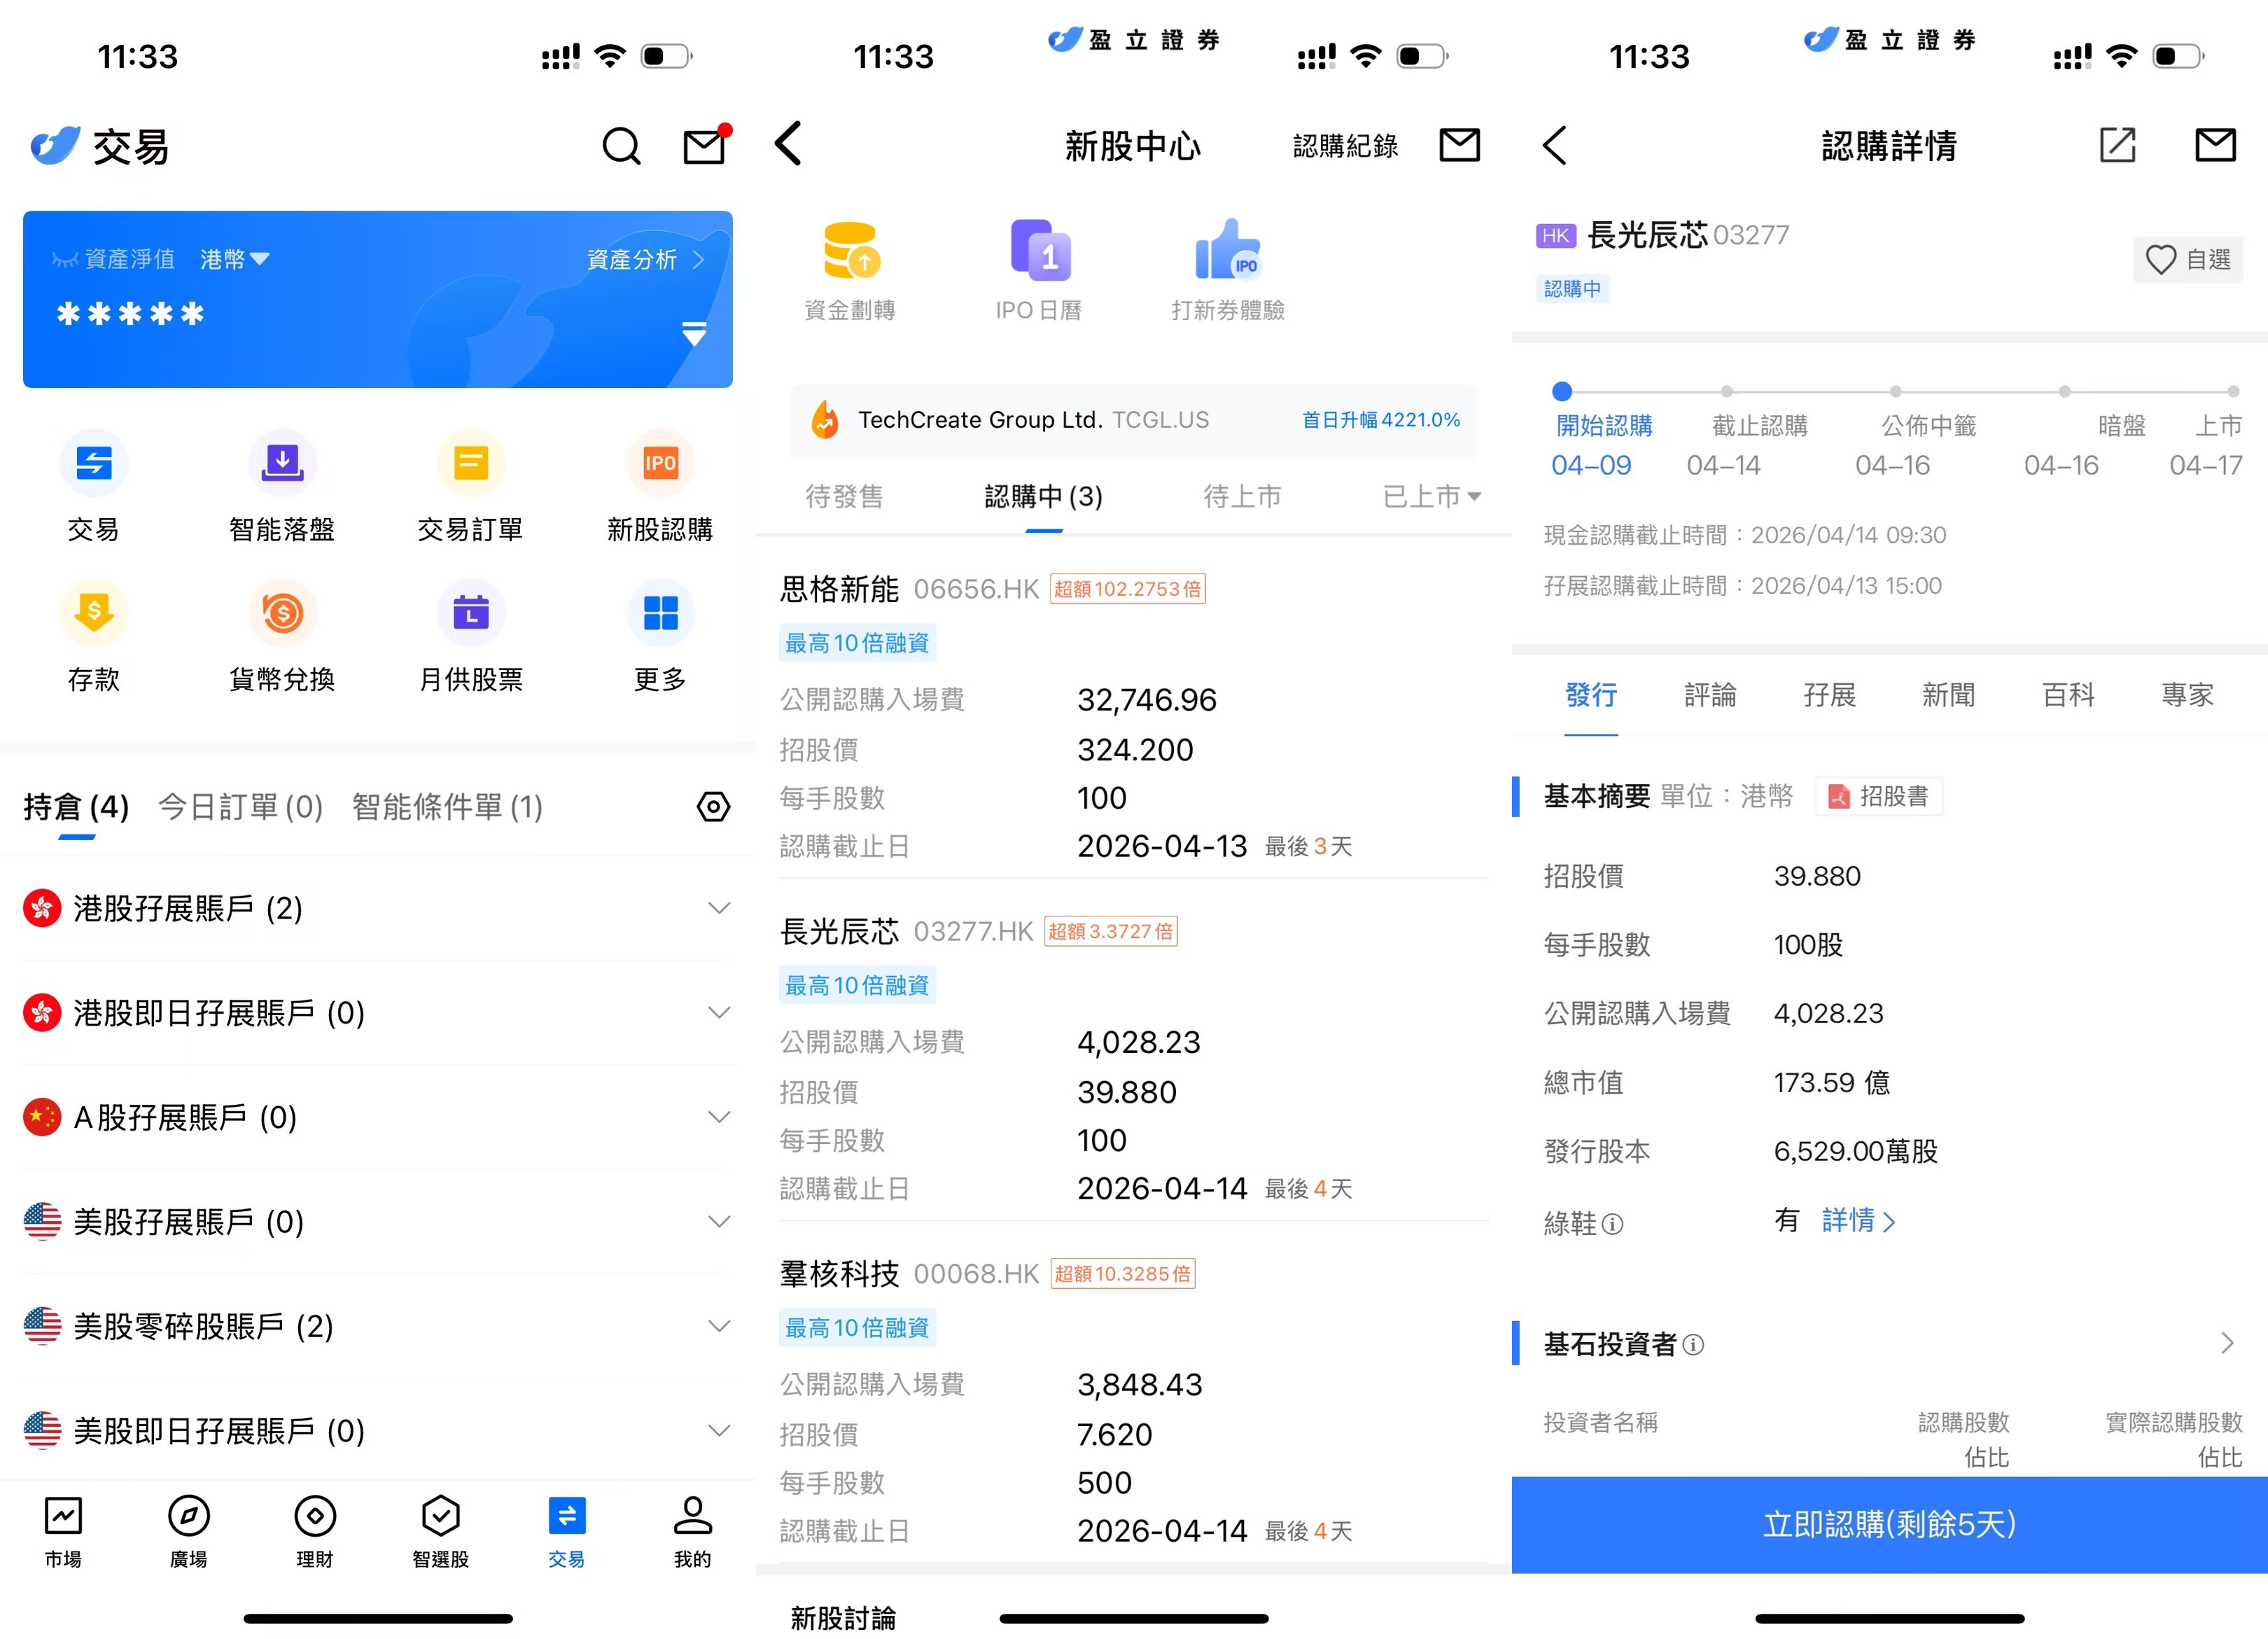Switch to the 孖展 tab
The height and width of the screenshot is (1639, 2268).
point(1829,695)
